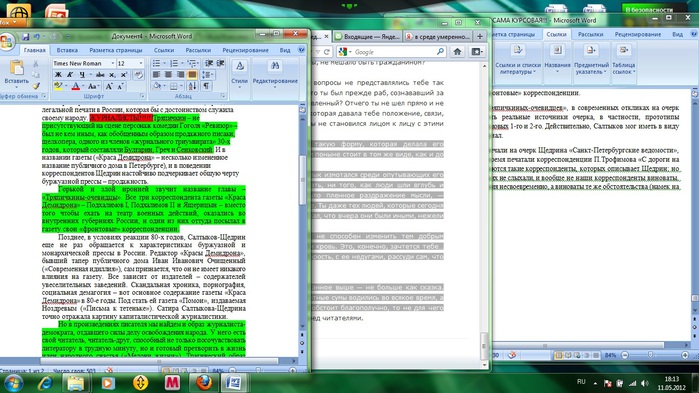Screen dimensions: 699x393
Task: Click the Undo arrow in Документ4 title bar
Action: point(37,37)
